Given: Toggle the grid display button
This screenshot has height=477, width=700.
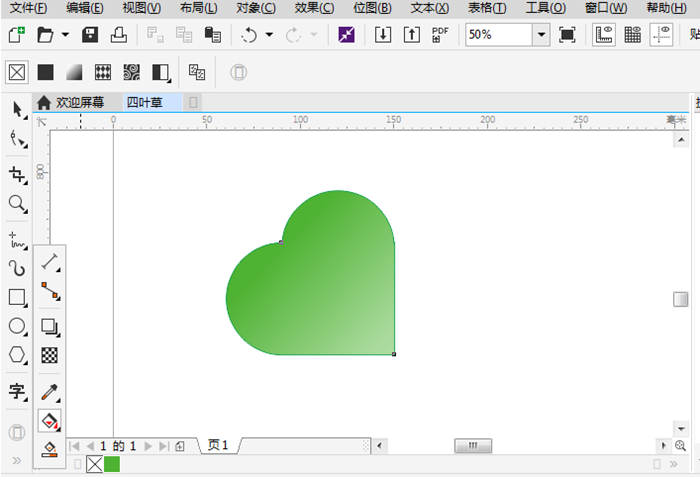Looking at the screenshot, I should pos(632,35).
